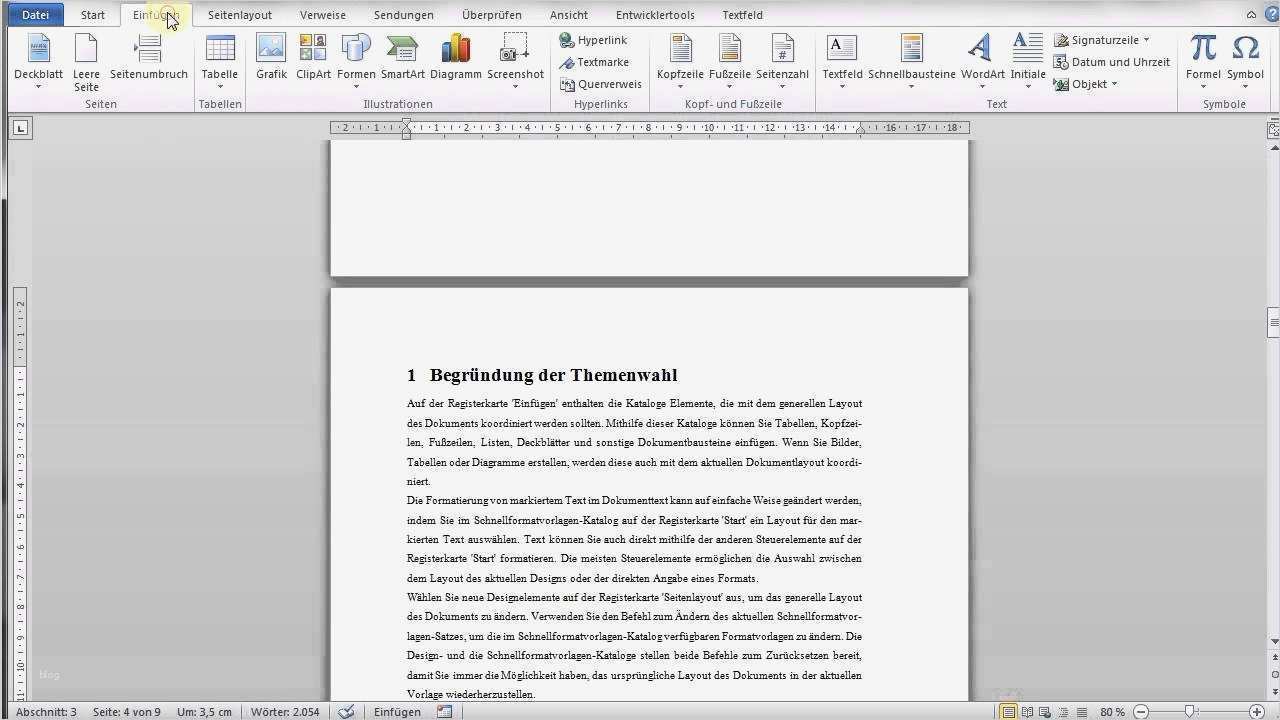The height and width of the screenshot is (720, 1280).
Task: Insert a Textmarke bookmark
Action: coord(595,61)
